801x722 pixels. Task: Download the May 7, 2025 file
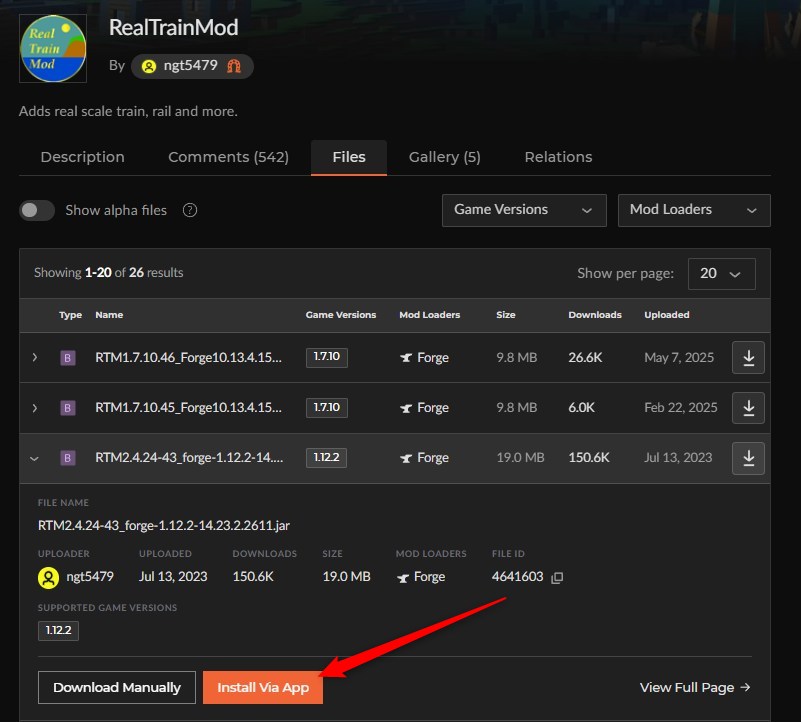(x=748, y=357)
